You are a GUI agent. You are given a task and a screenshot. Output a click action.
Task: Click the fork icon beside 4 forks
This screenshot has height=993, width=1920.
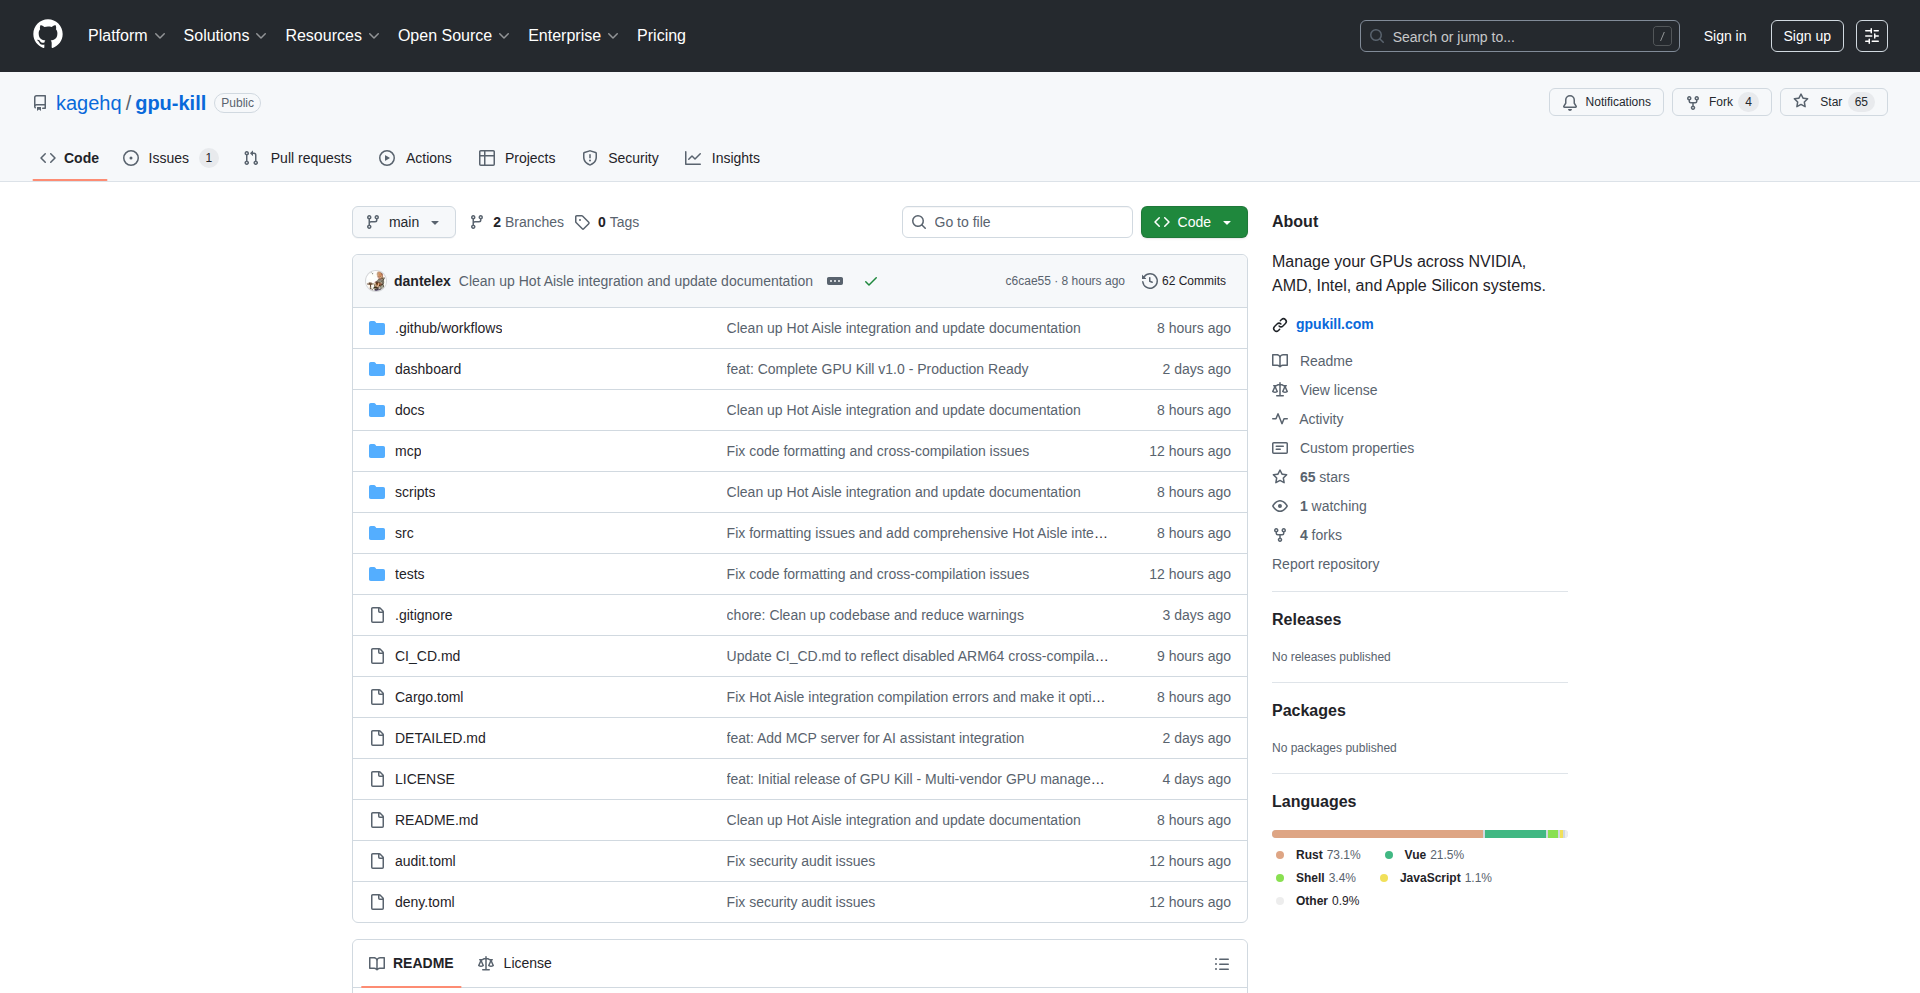click(1280, 535)
